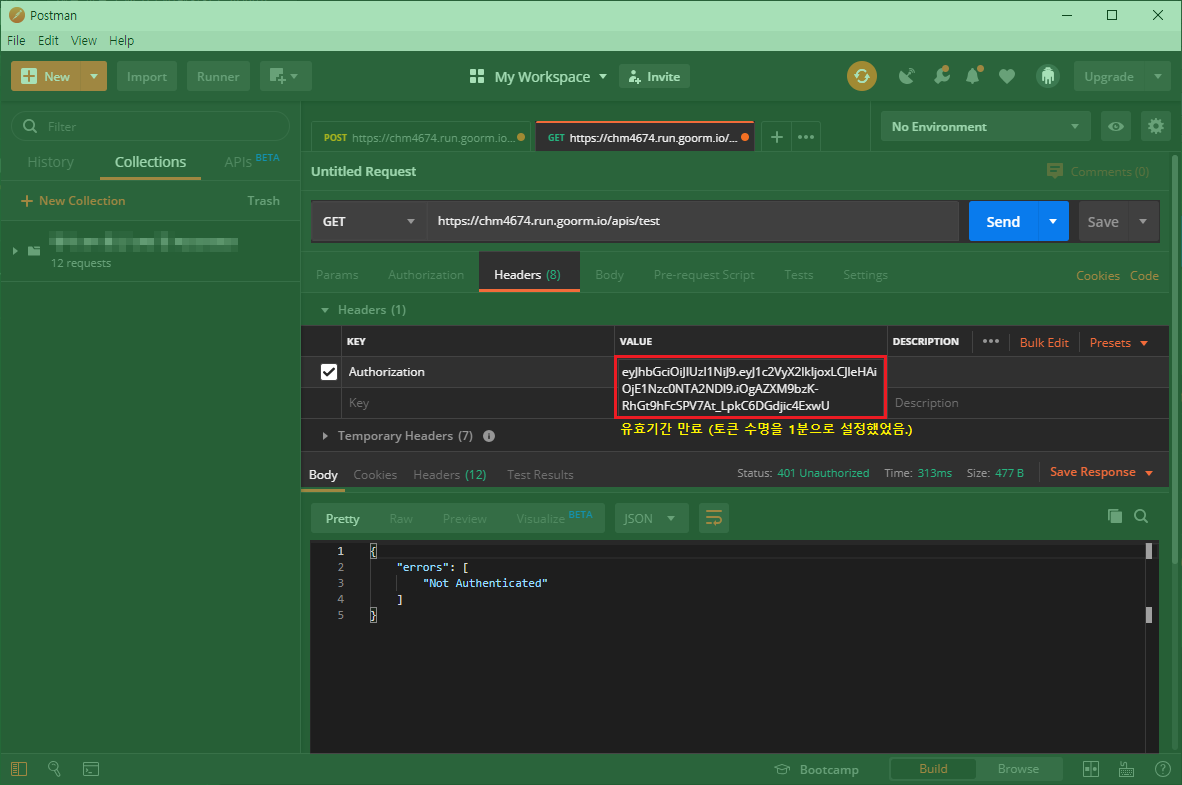Open the File menu

pos(16,40)
